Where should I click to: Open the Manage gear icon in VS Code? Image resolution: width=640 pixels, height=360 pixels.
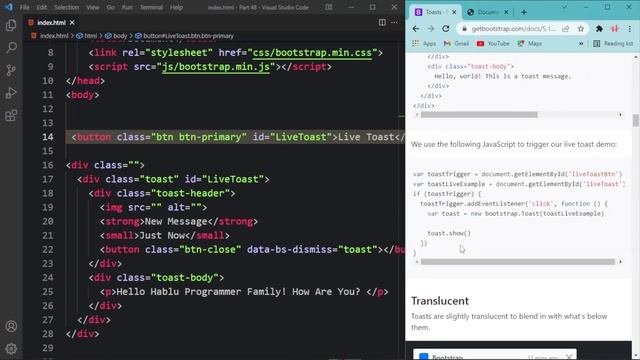coord(11,348)
